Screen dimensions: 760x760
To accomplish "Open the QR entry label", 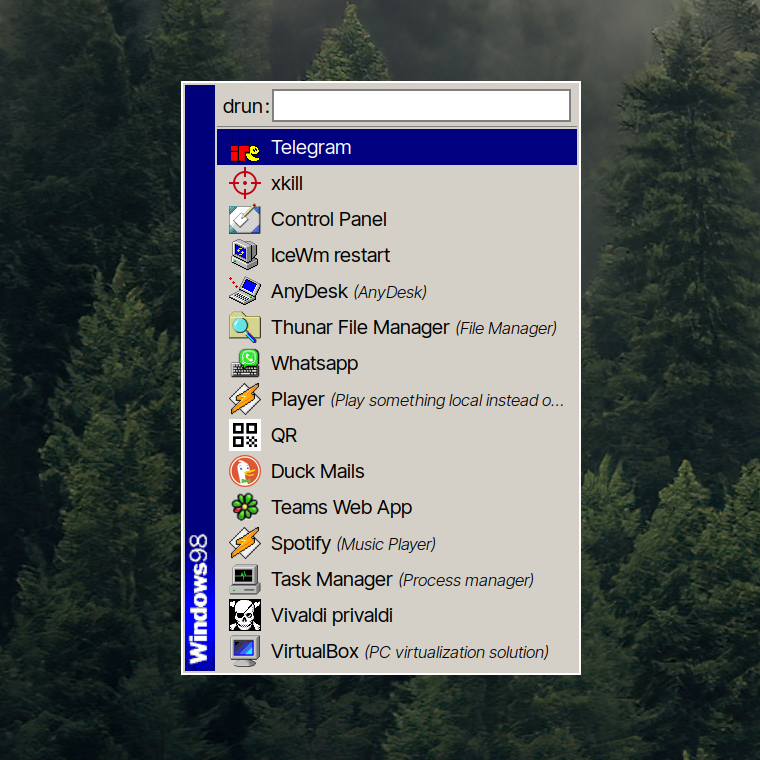I will click(284, 435).
